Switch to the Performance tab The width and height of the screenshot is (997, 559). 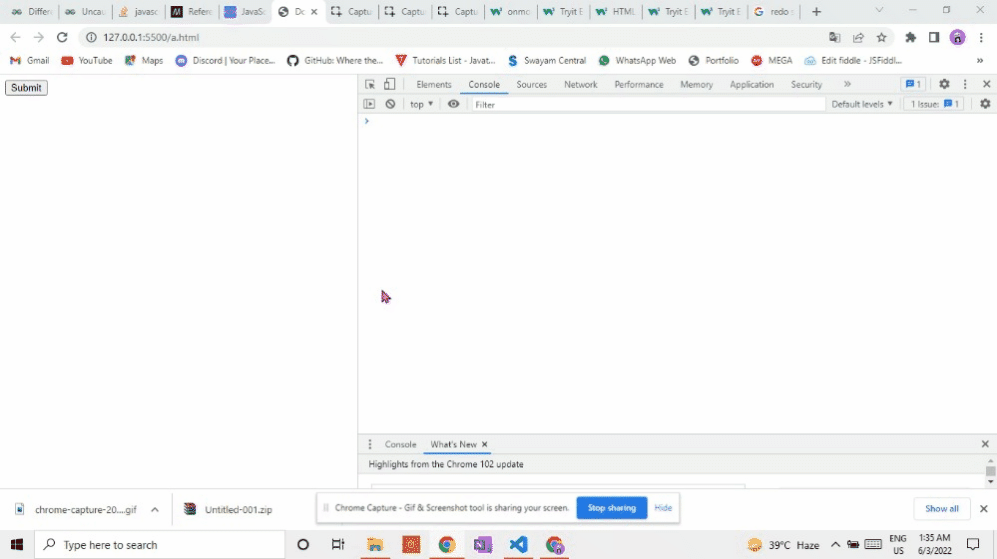tap(638, 85)
